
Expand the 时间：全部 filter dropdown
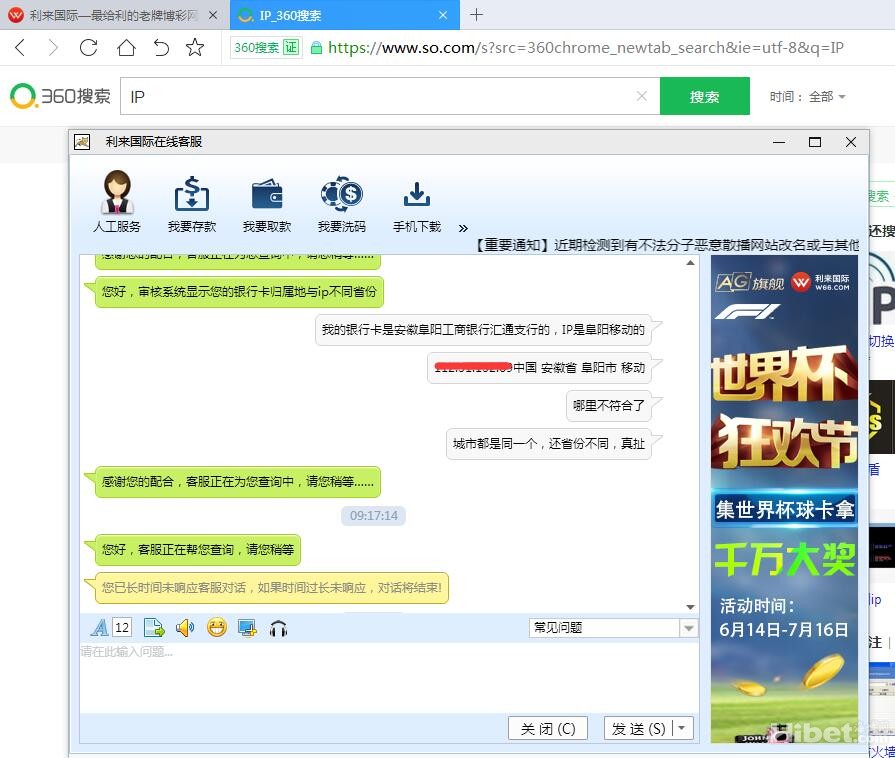(x=808, y=97)
